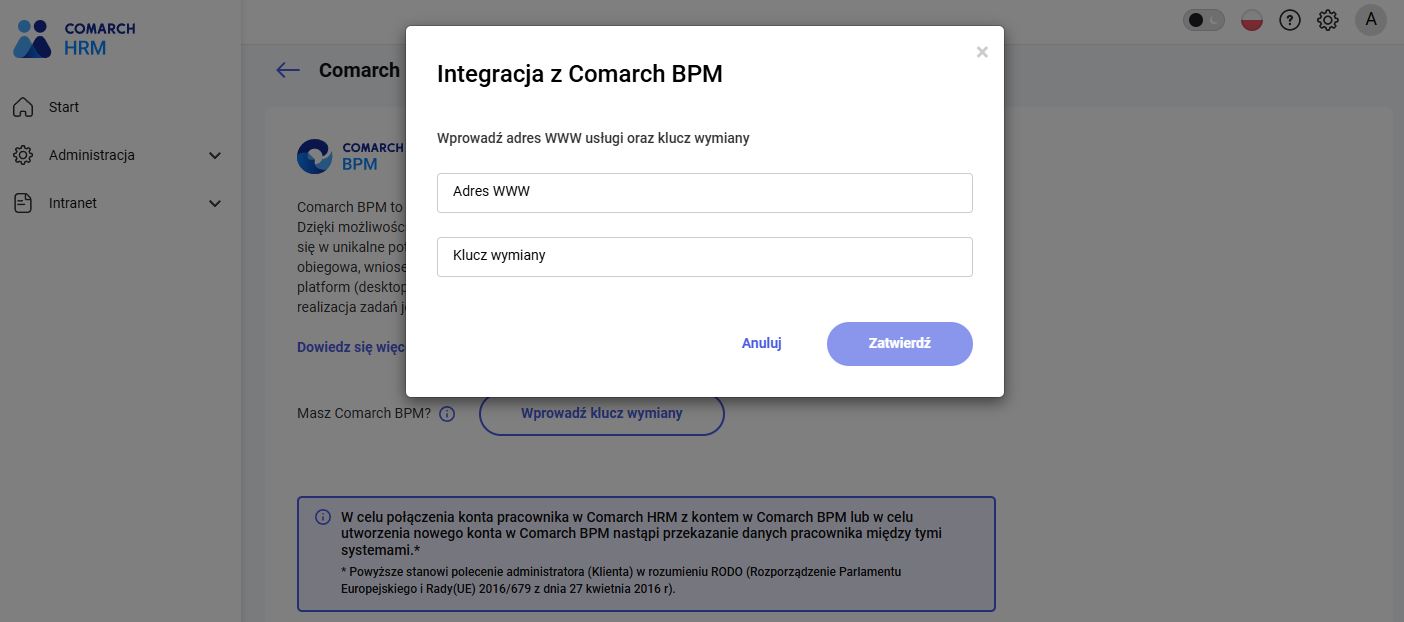Toggle the dark mode switch
The image size is (1404, 622).
(x=1204, y=20)
